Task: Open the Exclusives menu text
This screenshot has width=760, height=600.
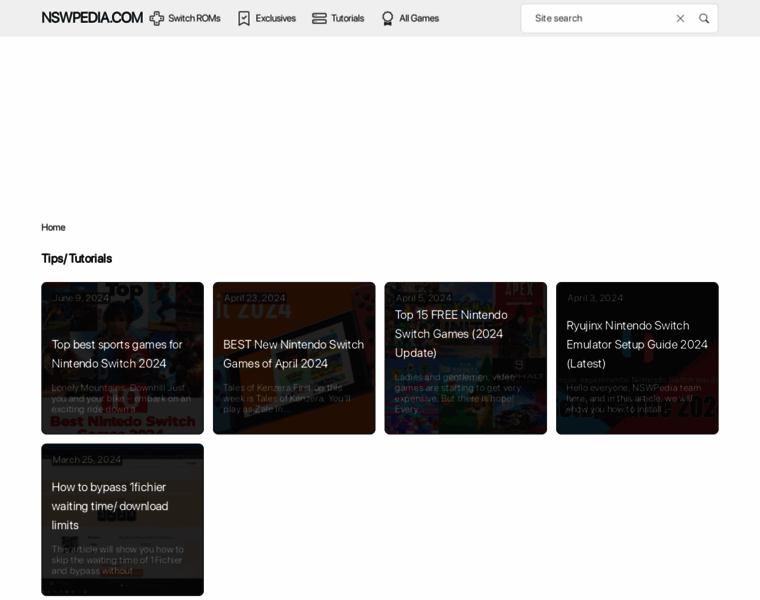Action: point(275,18)
